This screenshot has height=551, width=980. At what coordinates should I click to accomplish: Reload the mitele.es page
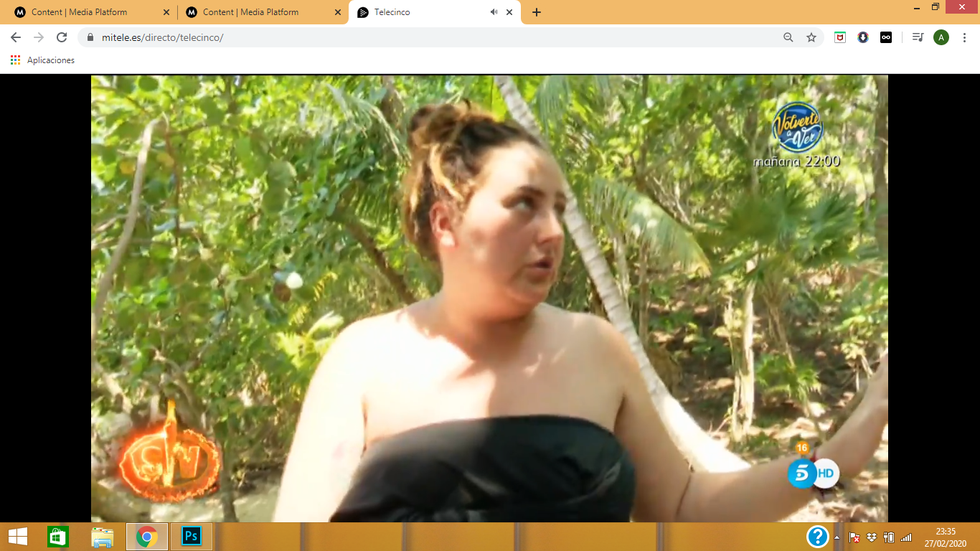point(61,37)
